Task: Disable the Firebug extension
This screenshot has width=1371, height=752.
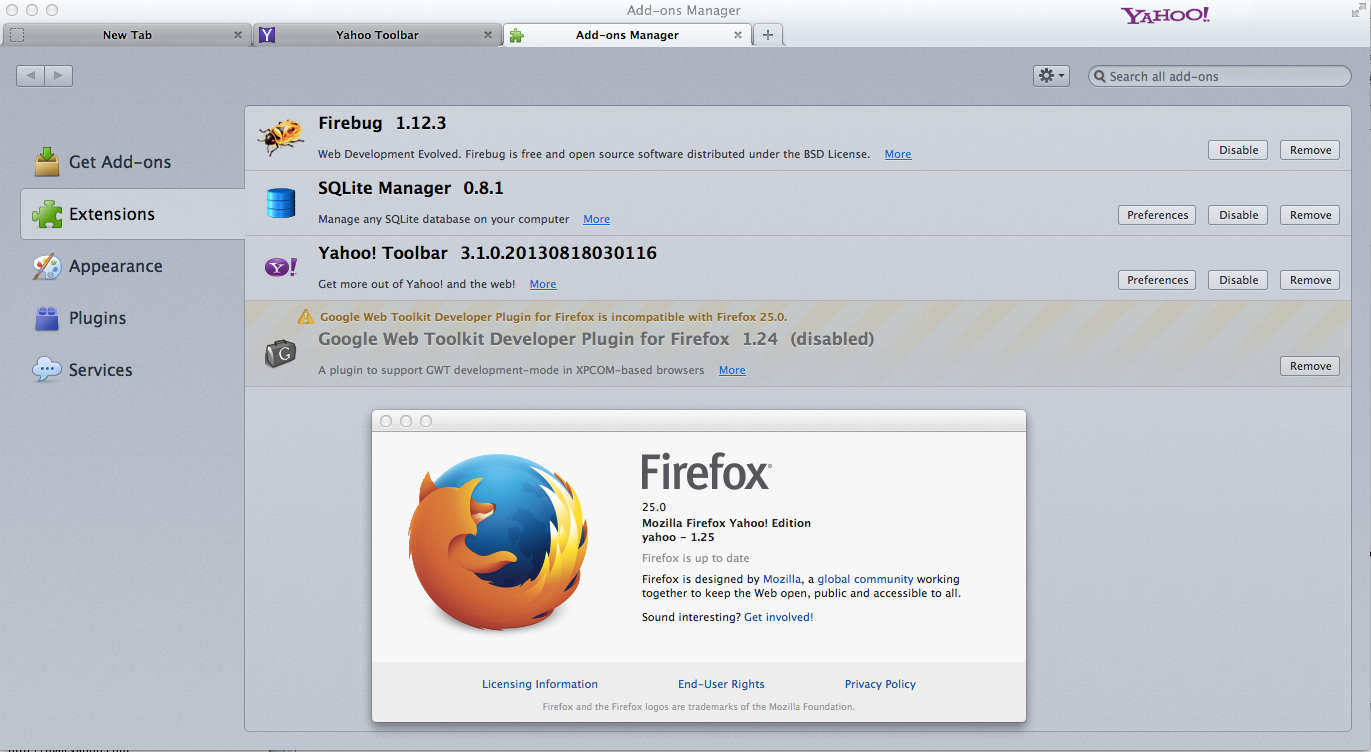Action: click(1238, 150)
